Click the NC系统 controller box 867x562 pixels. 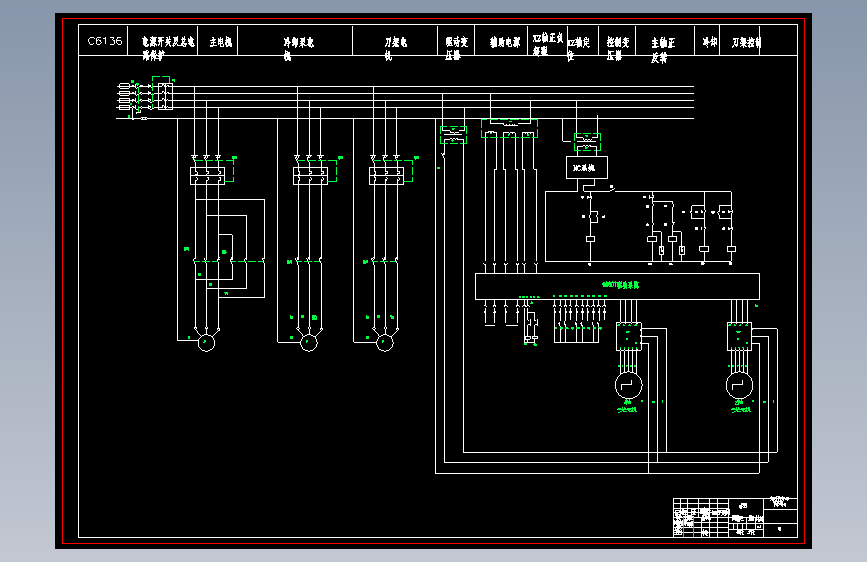[x=587, y=168]
